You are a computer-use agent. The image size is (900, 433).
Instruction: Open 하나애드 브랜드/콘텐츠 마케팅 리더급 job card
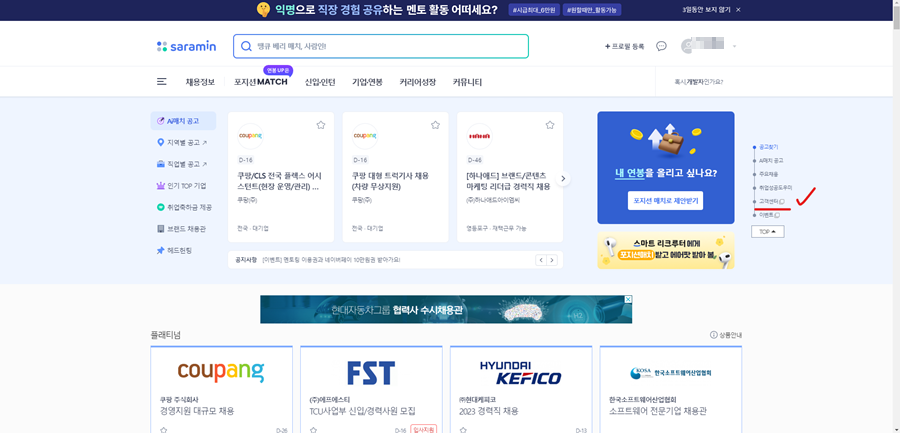click(x=510, y=177)
